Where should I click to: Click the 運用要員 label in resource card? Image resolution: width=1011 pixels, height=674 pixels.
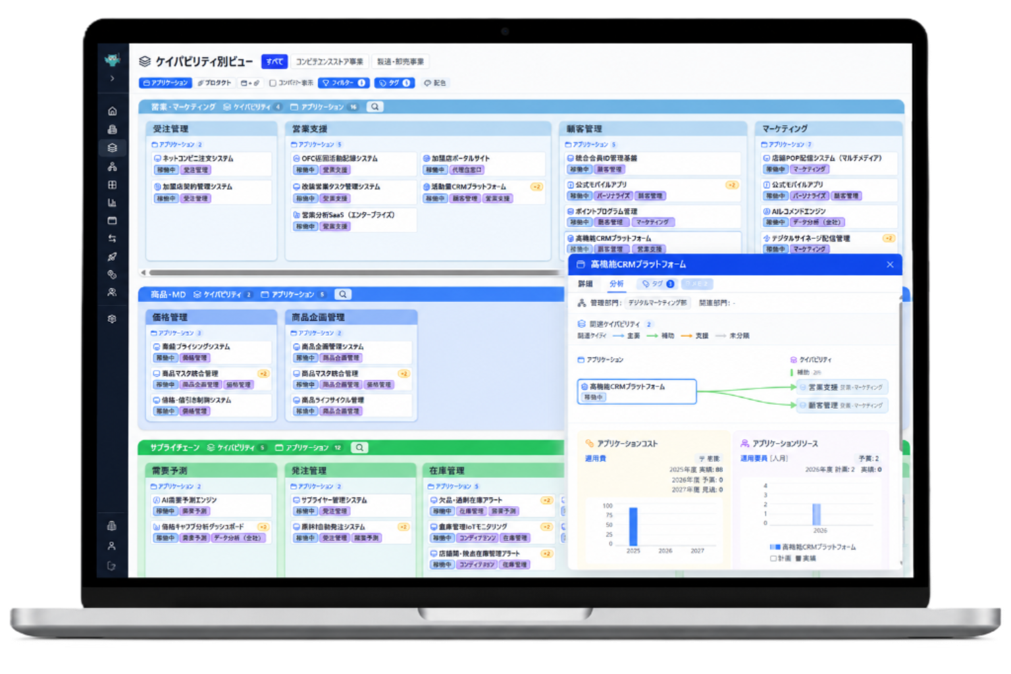pyautogui.click(x=753, y=459)
